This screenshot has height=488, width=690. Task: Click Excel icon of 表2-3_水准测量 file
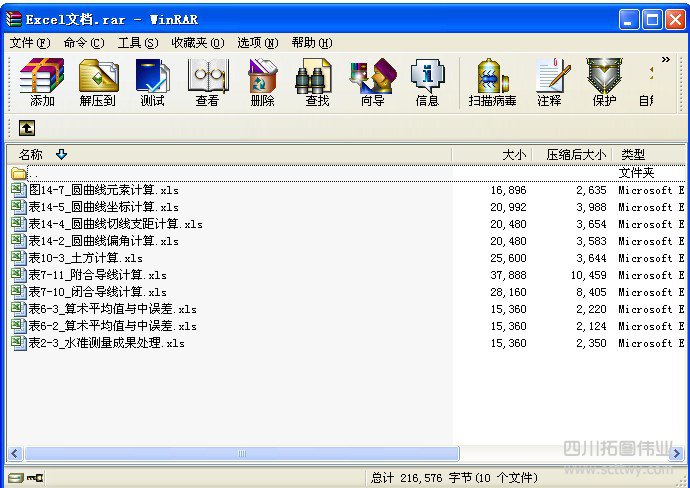click(x=18, y=343)
